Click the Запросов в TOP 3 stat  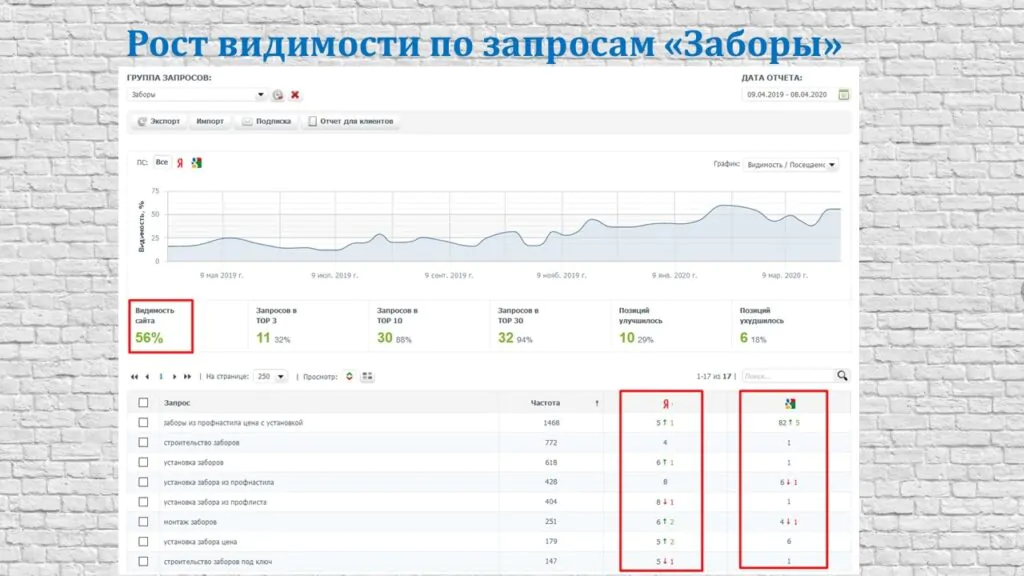[x=274, y=325]
